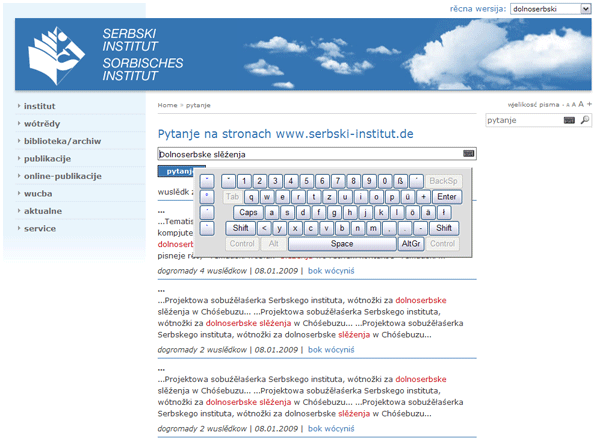
Task: Click the < key on virtual keyboard
Action: tap(264, 228)
